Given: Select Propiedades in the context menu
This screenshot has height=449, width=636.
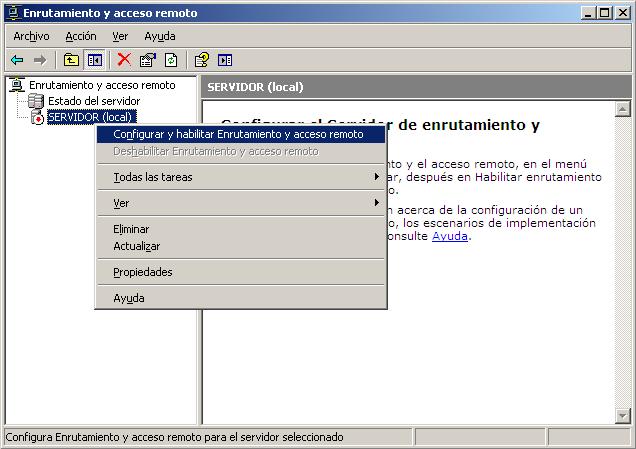Looking at the screenshot, I should click(x=142, y=272).
